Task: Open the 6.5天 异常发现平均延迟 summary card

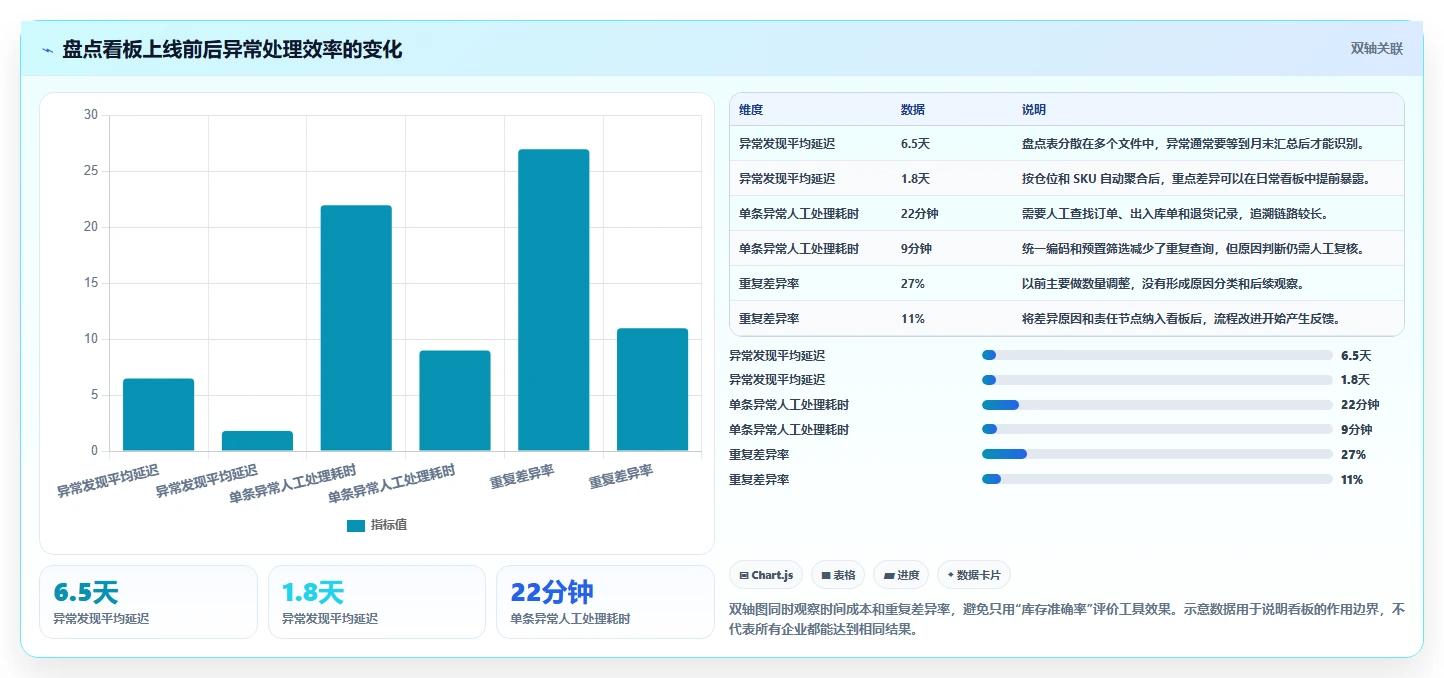Action: (x=148, y=602)
